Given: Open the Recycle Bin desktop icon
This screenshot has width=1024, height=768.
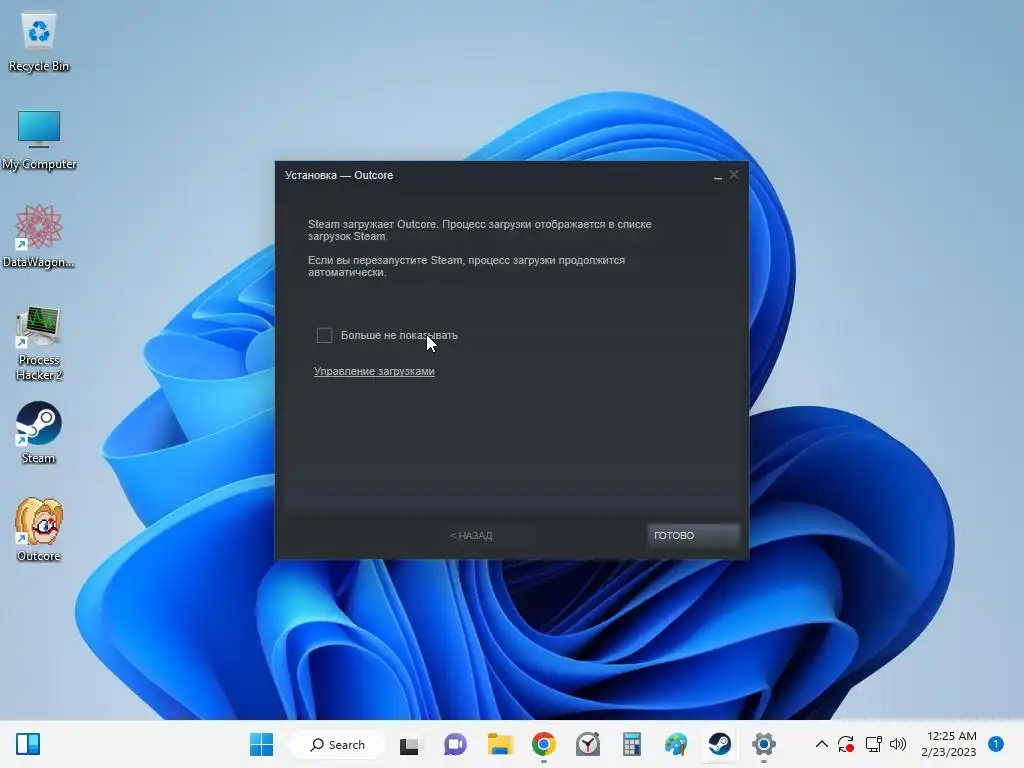Looking at the screenshot, I should pos(39,42).
